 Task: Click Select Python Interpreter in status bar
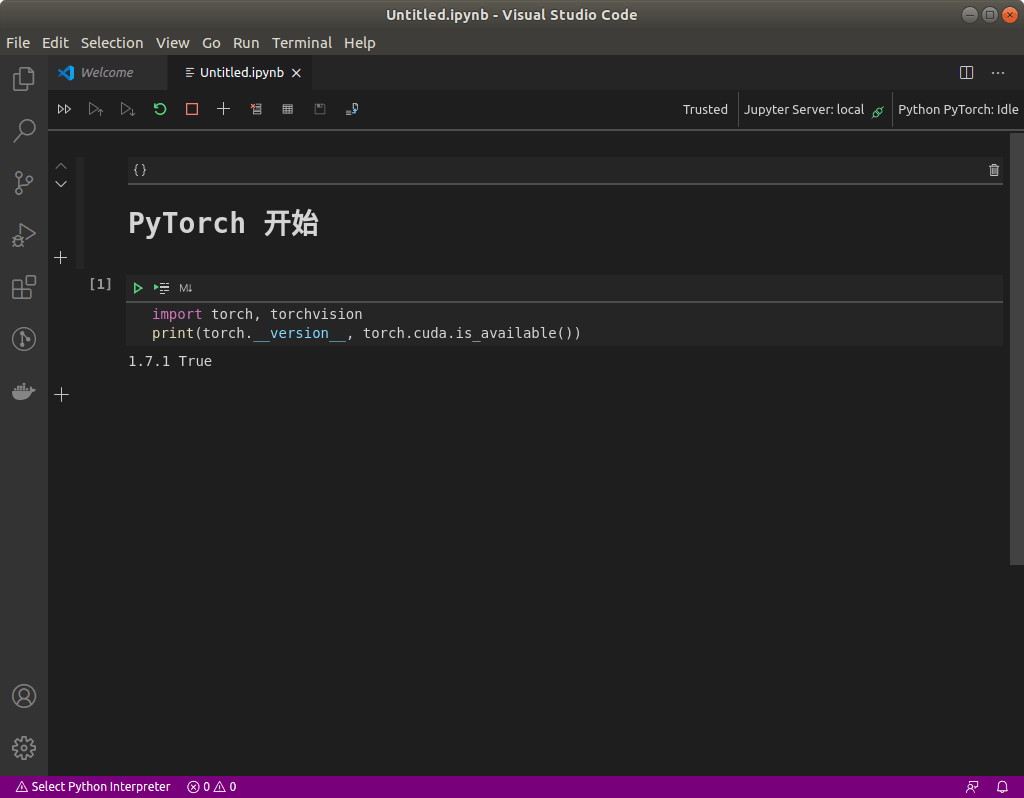tap(93, 787)
